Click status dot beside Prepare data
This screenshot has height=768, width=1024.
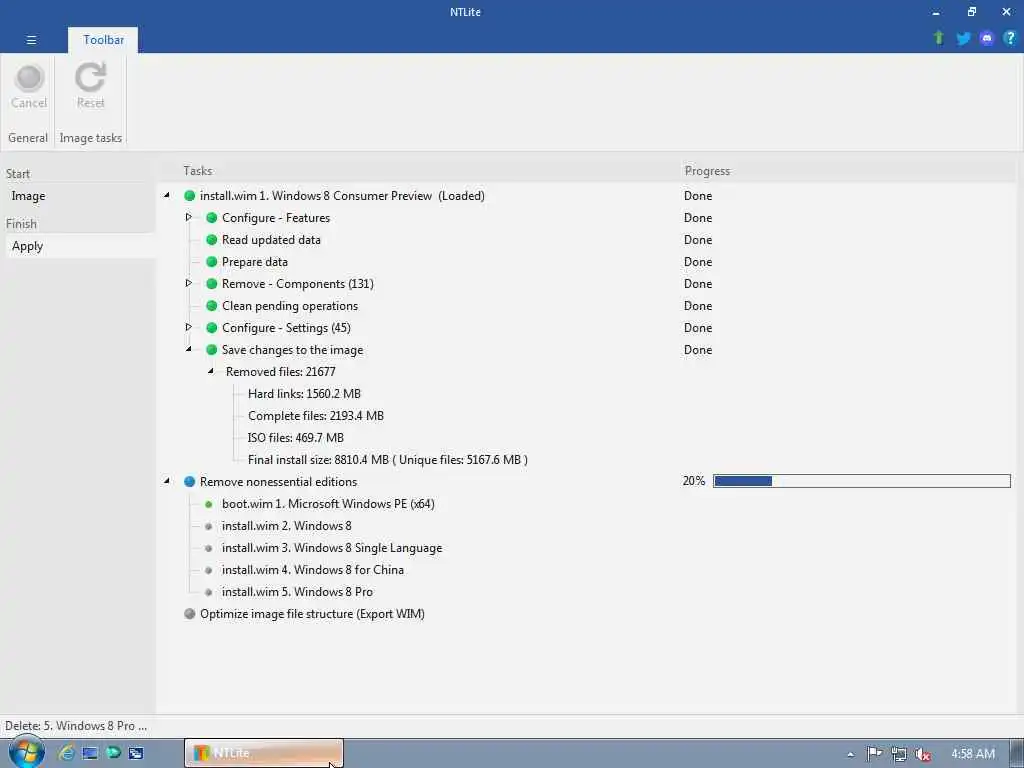point(212,262)
